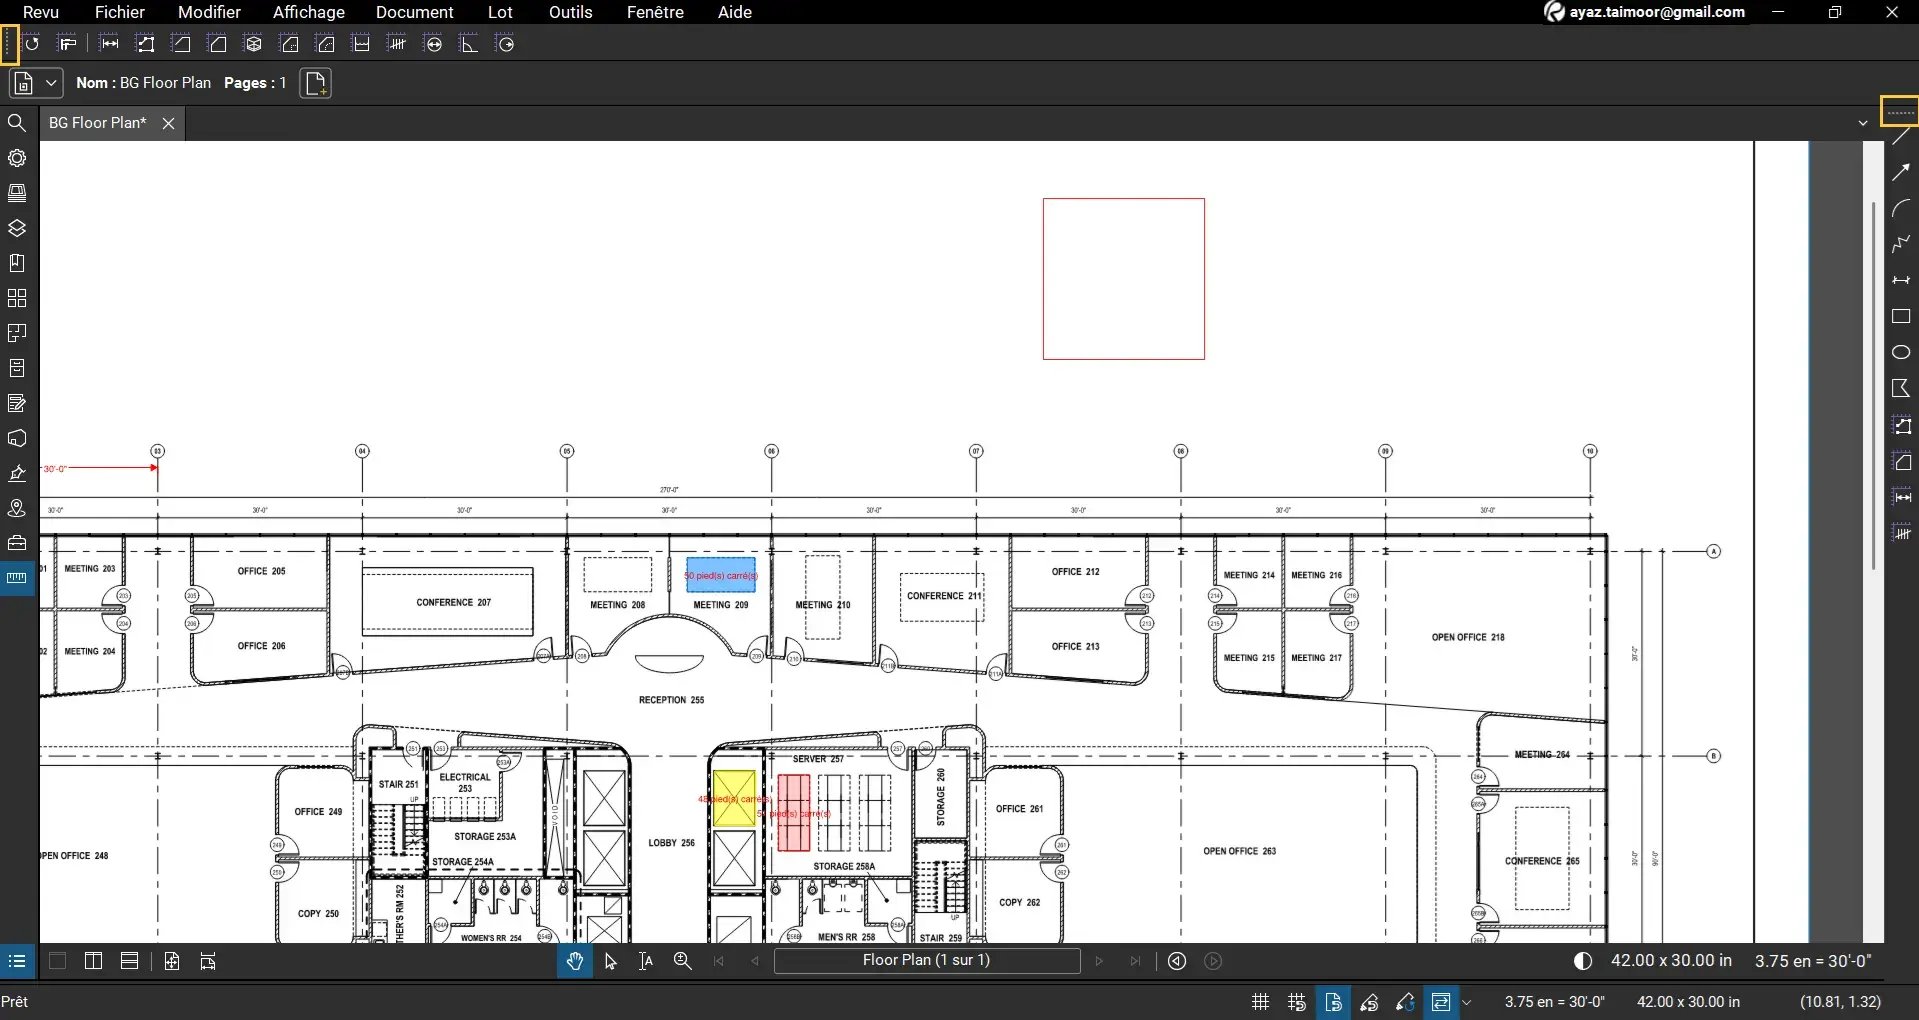Expand the open tabs chevron list
1919x1020 pixels.
click(1862, 122)
